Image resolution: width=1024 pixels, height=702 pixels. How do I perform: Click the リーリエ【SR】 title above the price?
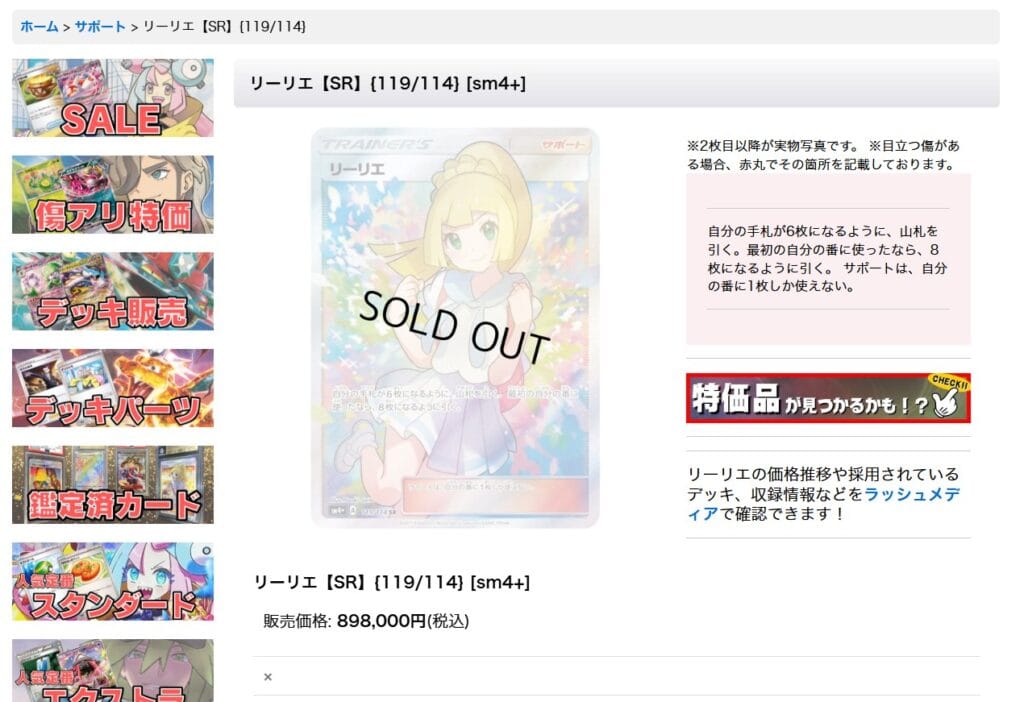pos(392,582)
